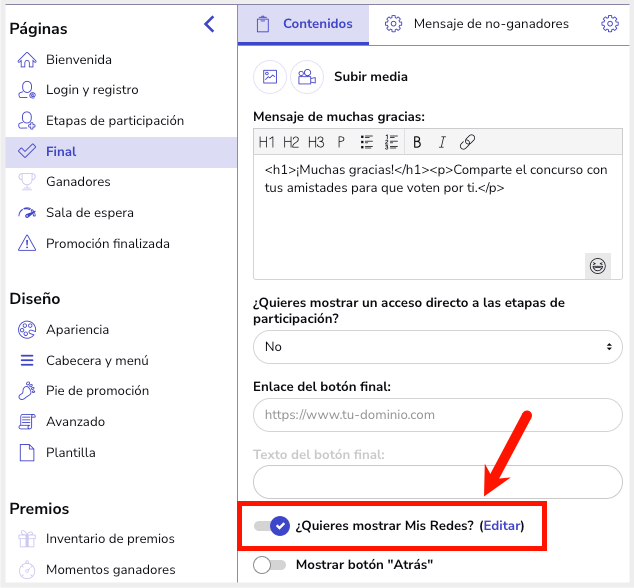
Task: Open the emoji picker in editor
Action: tap(597, 266)
